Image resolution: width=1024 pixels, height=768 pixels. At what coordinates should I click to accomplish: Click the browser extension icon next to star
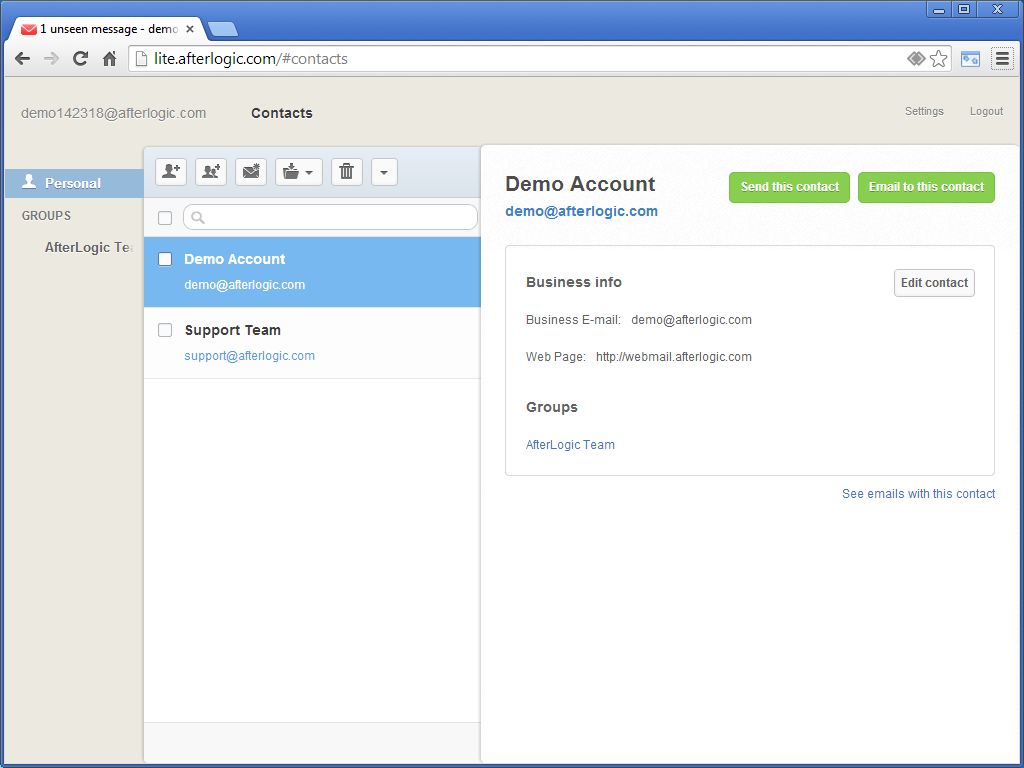point(970,59)
